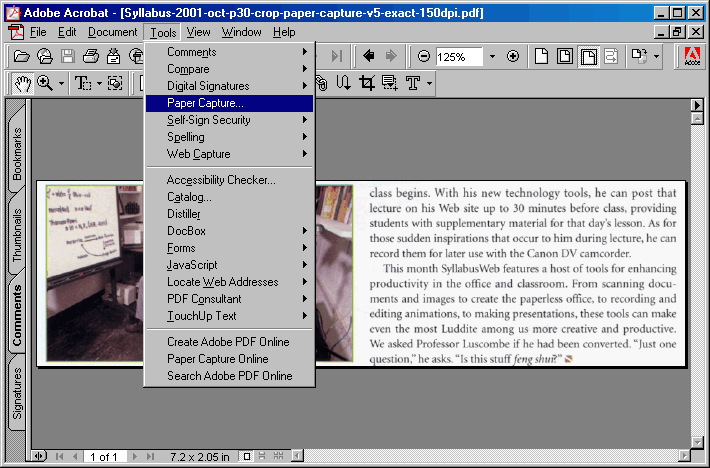Click the Reflow page icon
Screen dimensions: 710x468
pos(611,56)
